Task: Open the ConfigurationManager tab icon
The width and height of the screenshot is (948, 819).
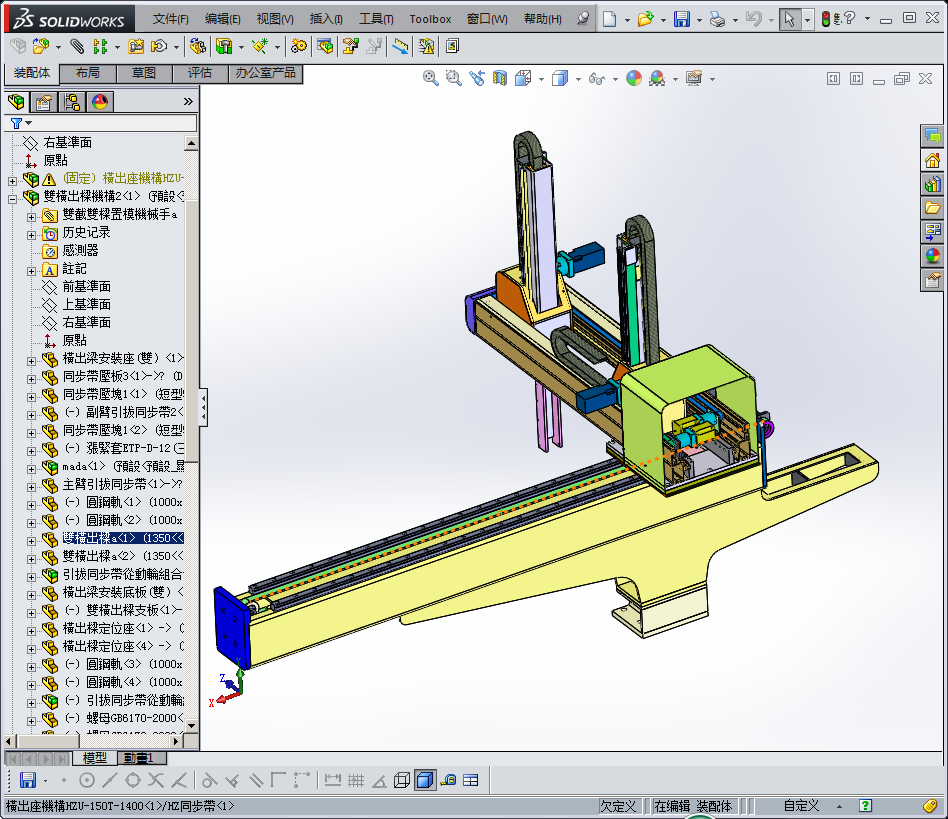Action: pos(71,102)
